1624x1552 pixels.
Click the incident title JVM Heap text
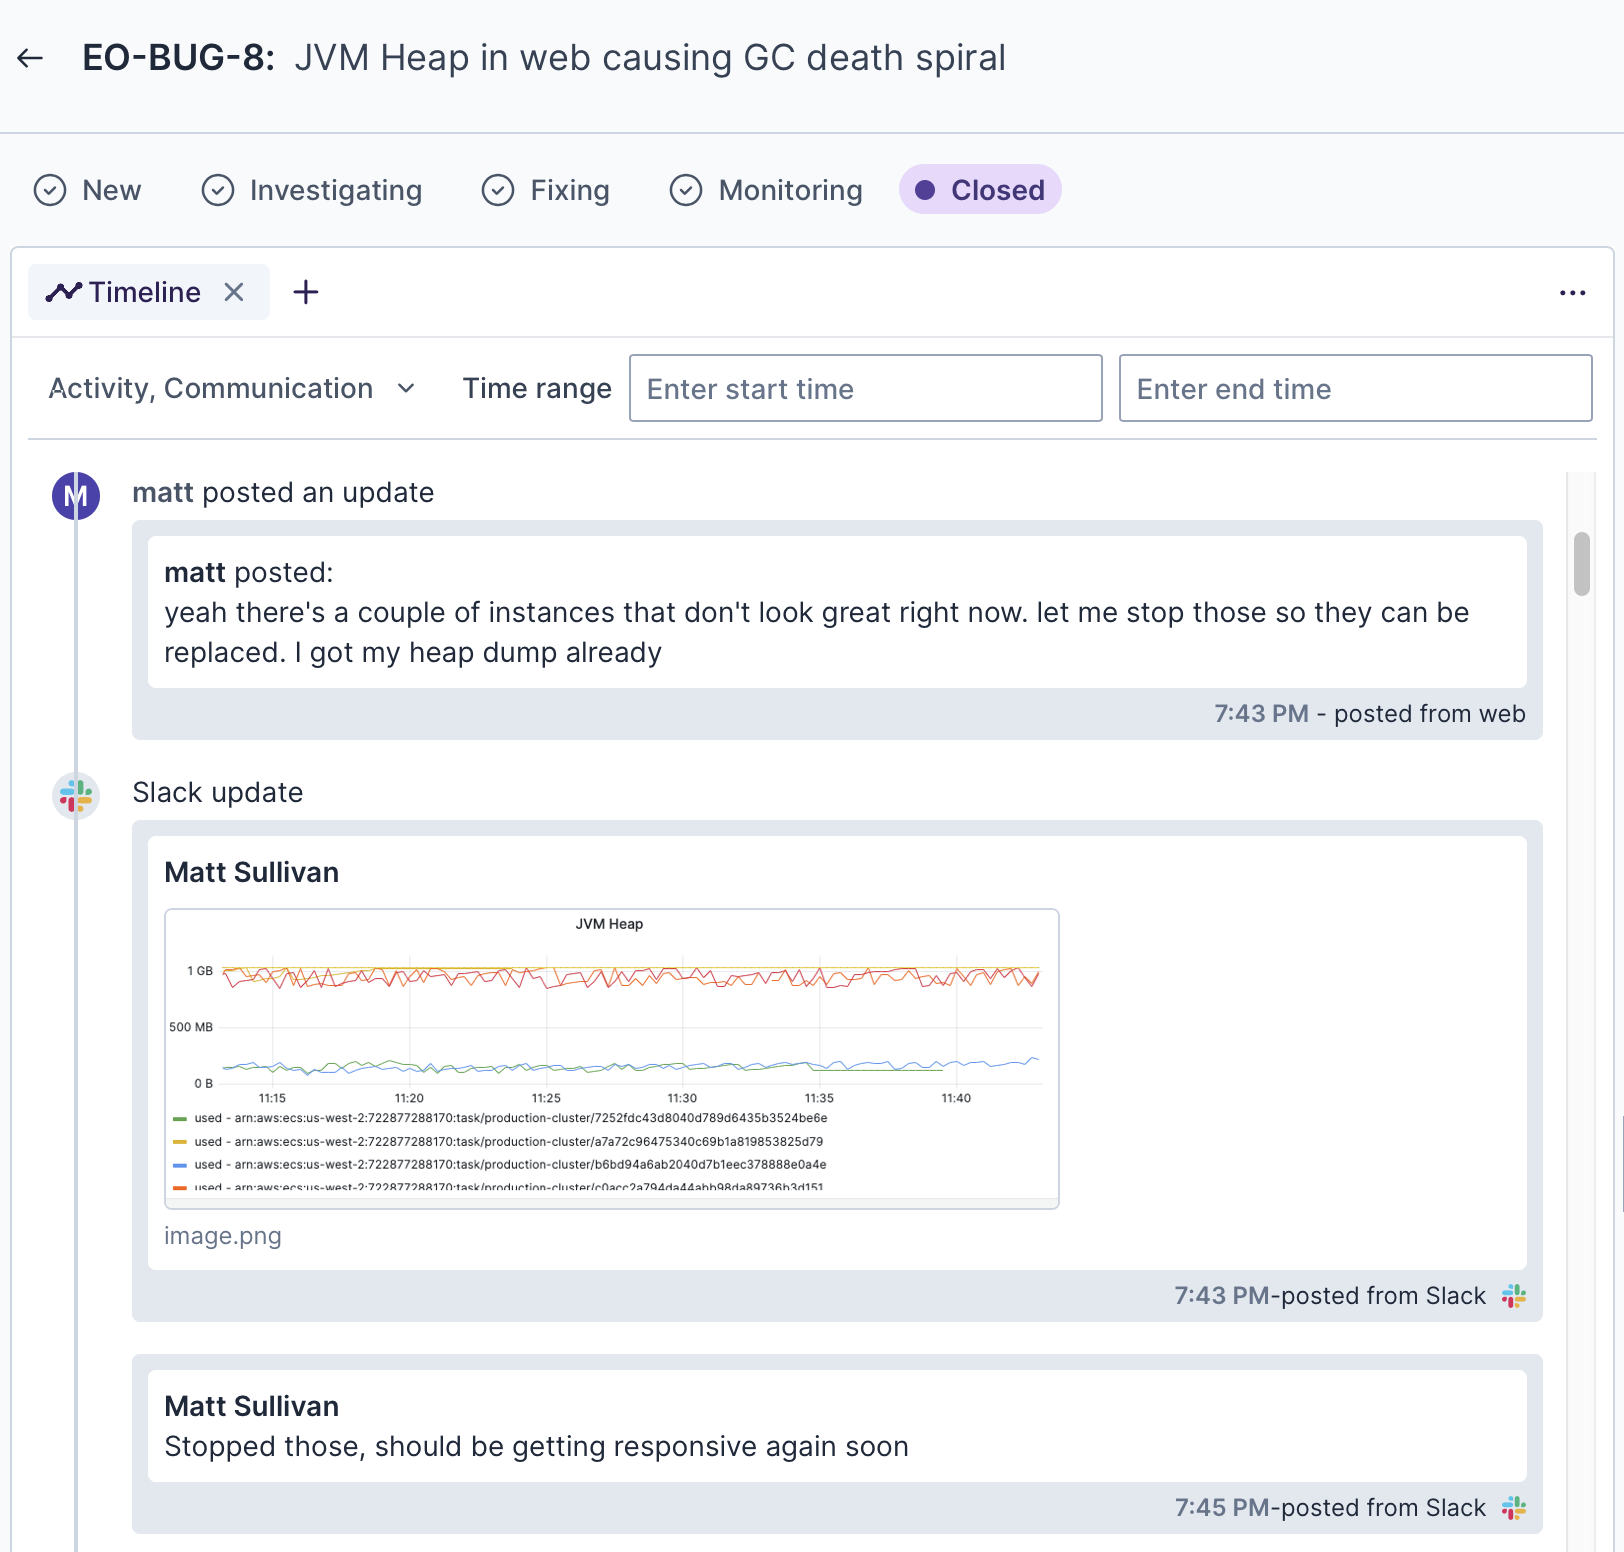[650, 58]
